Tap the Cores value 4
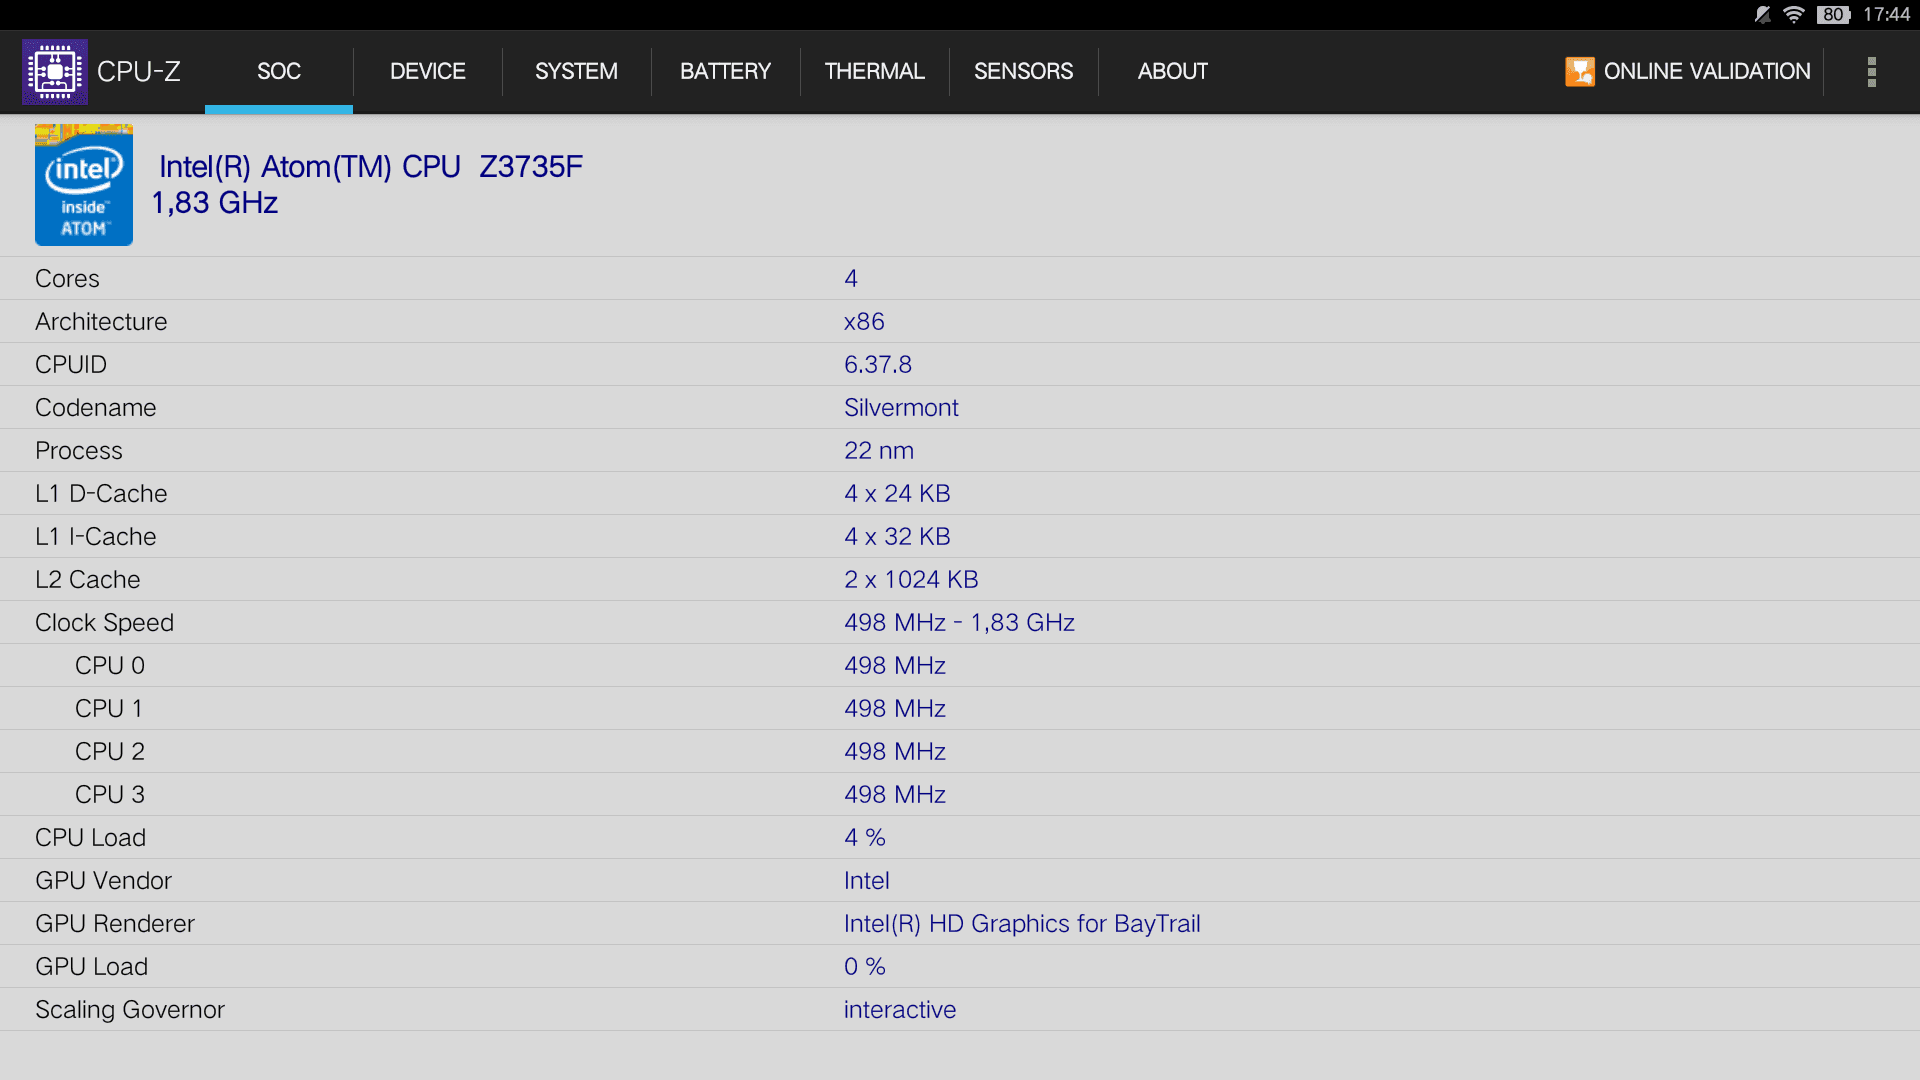1920x1080 pixels. [851, 279]
